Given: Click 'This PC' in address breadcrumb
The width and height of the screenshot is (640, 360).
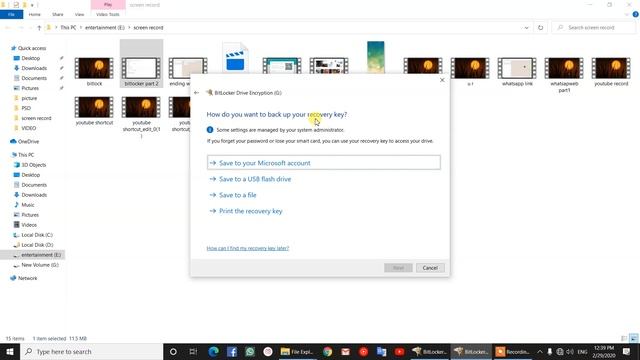Looking at the screenshot, I should (68, 27).
